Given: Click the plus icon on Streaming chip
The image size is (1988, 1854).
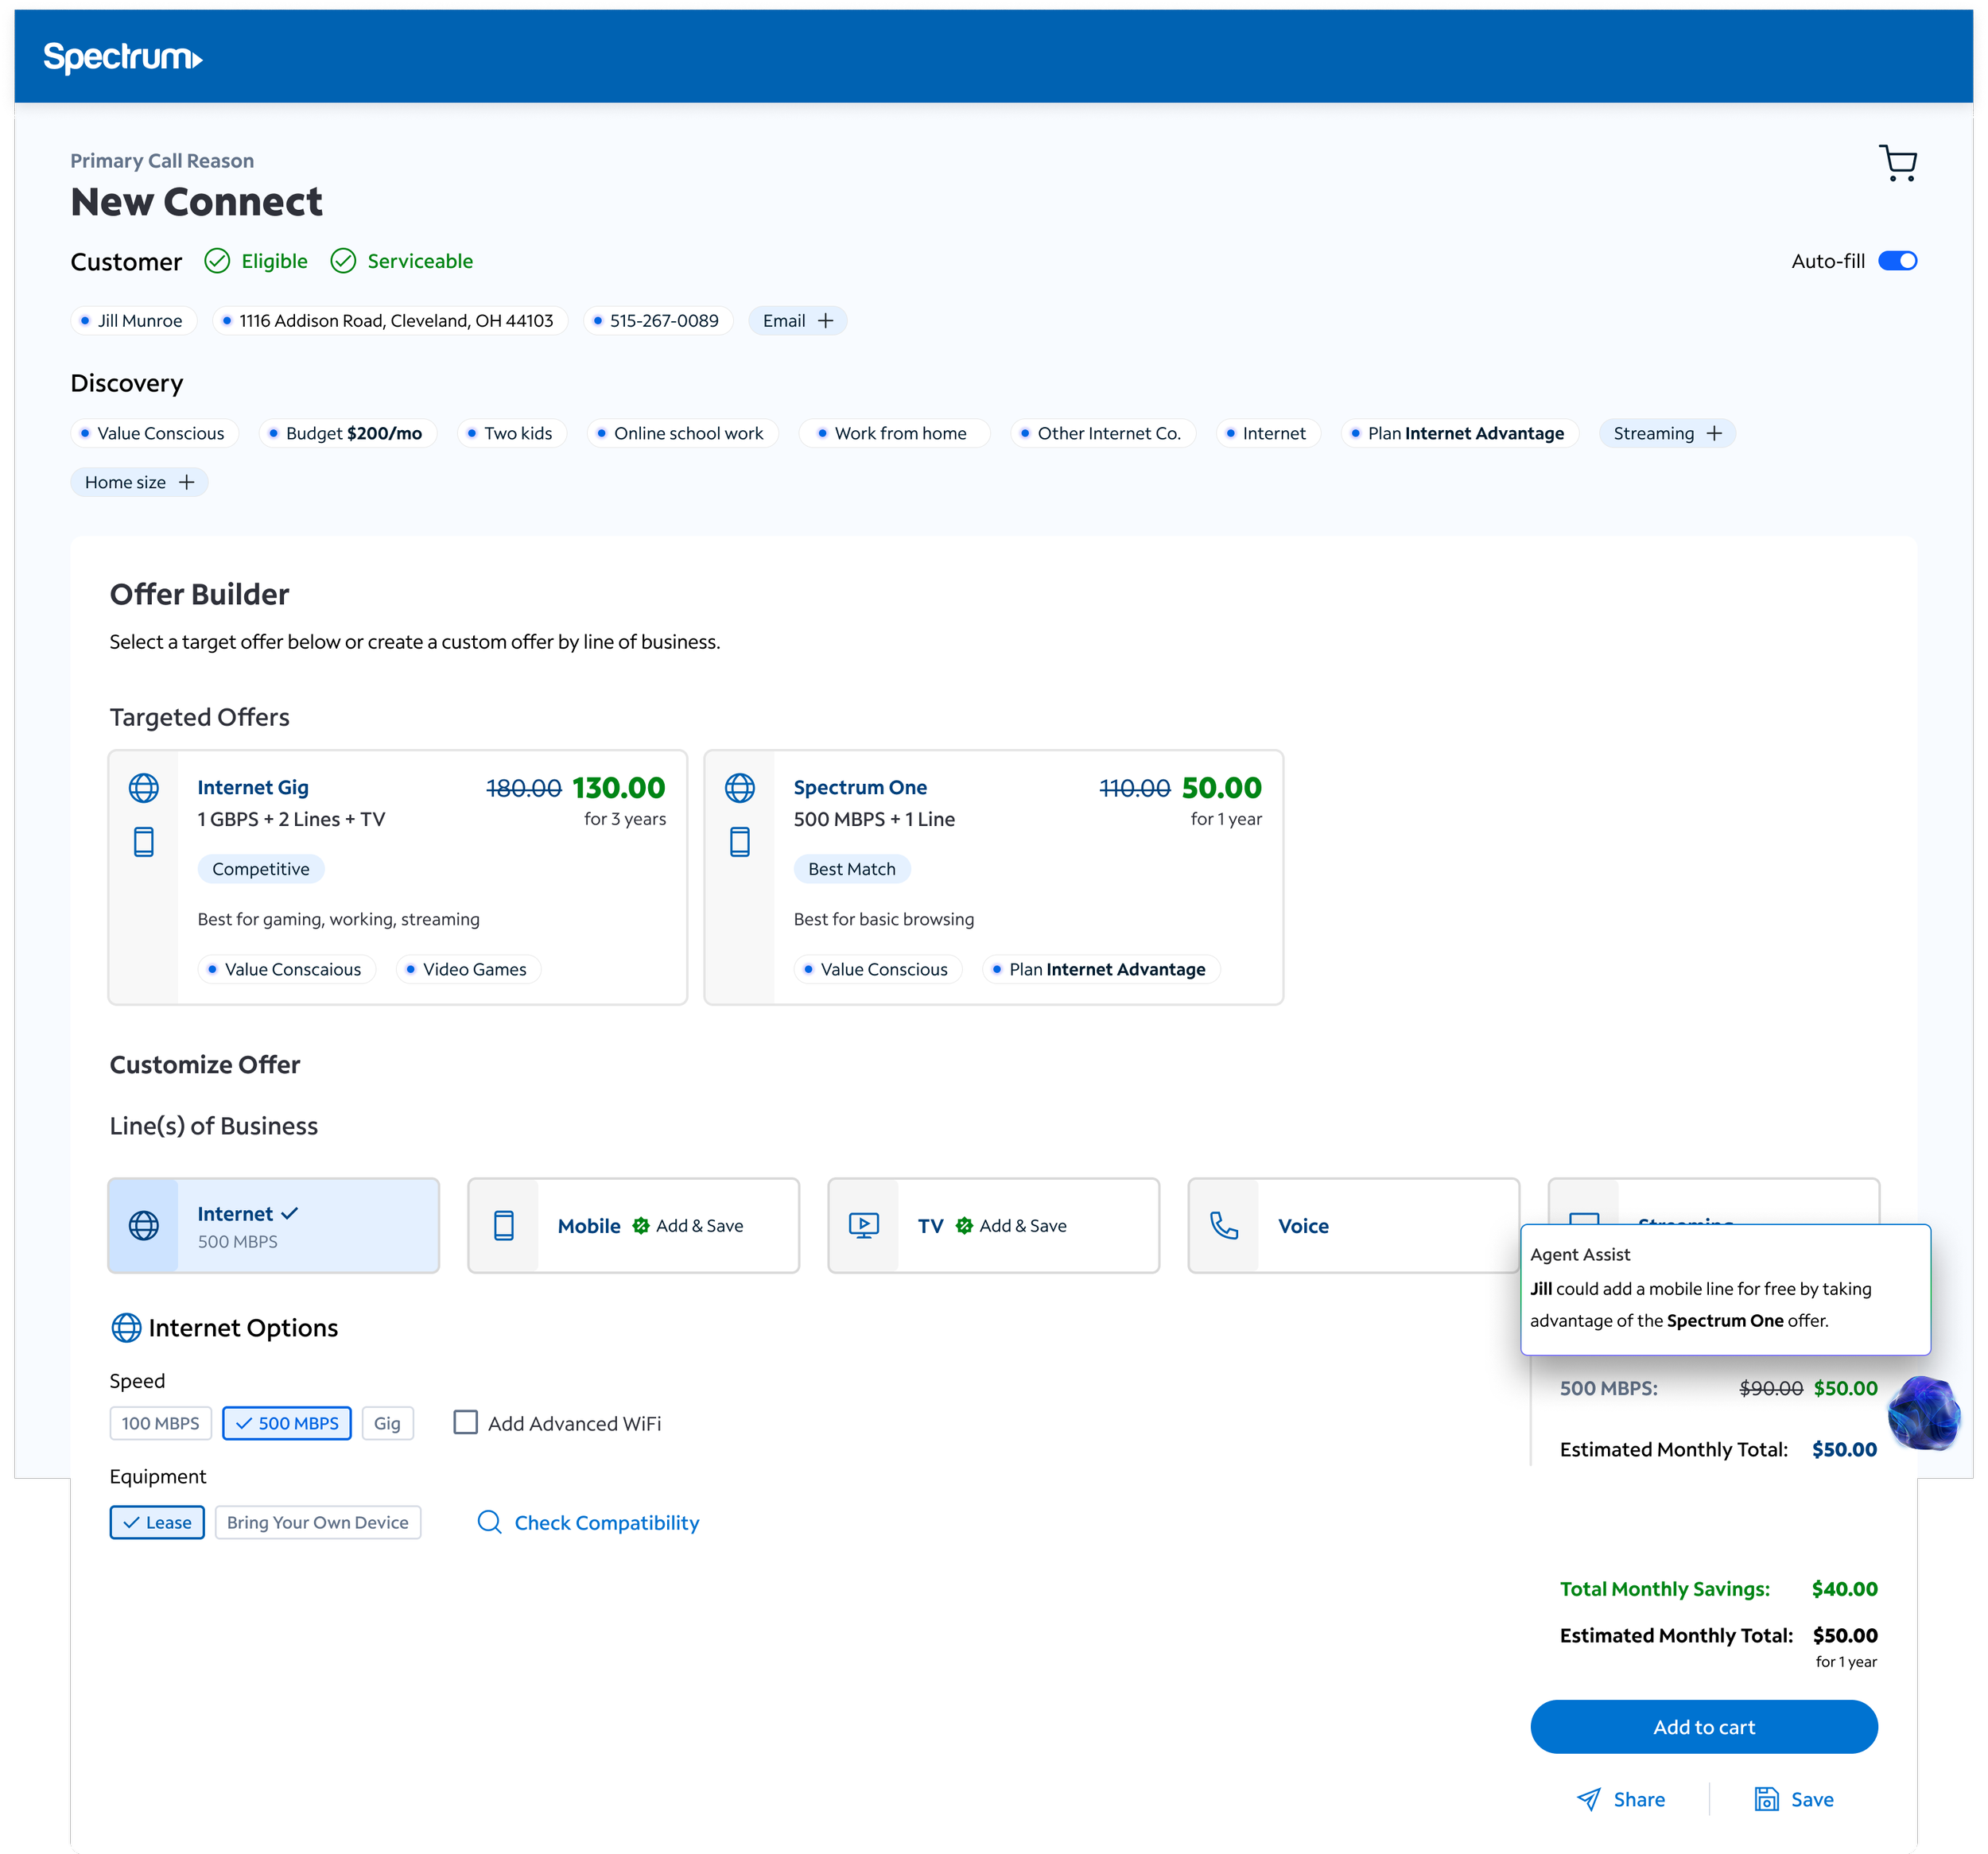Looking at the screenshot, I should [x=1714, y=433].
